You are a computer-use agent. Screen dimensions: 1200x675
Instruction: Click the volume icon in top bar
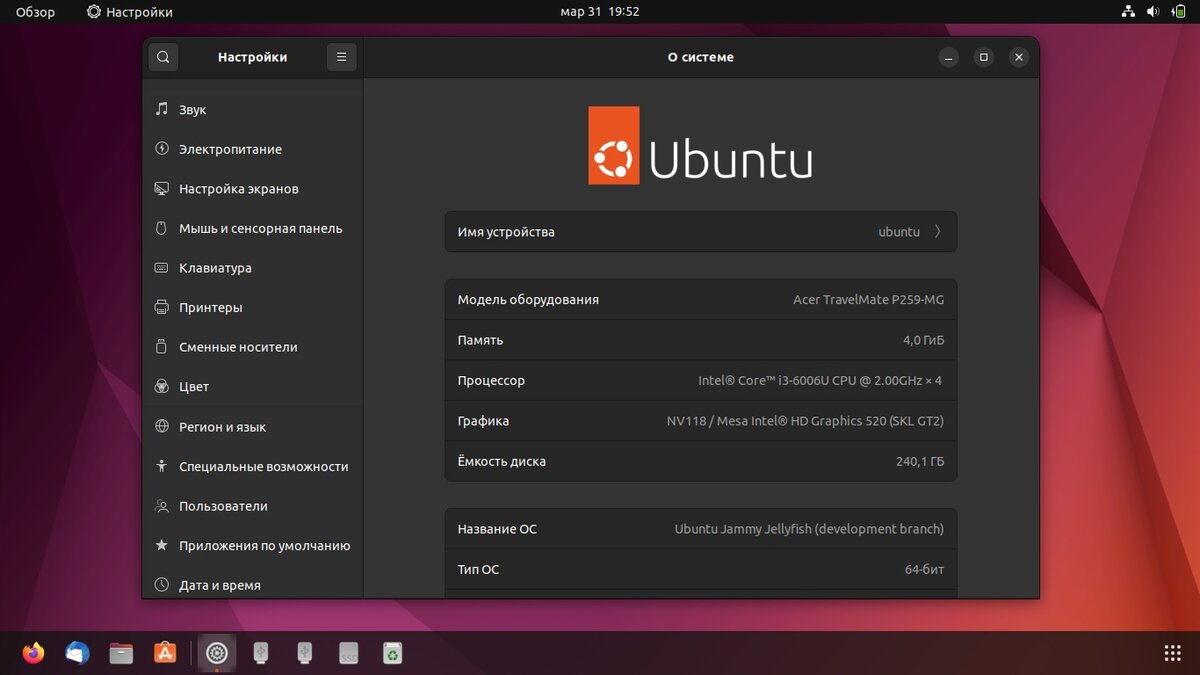point(1153,12)
